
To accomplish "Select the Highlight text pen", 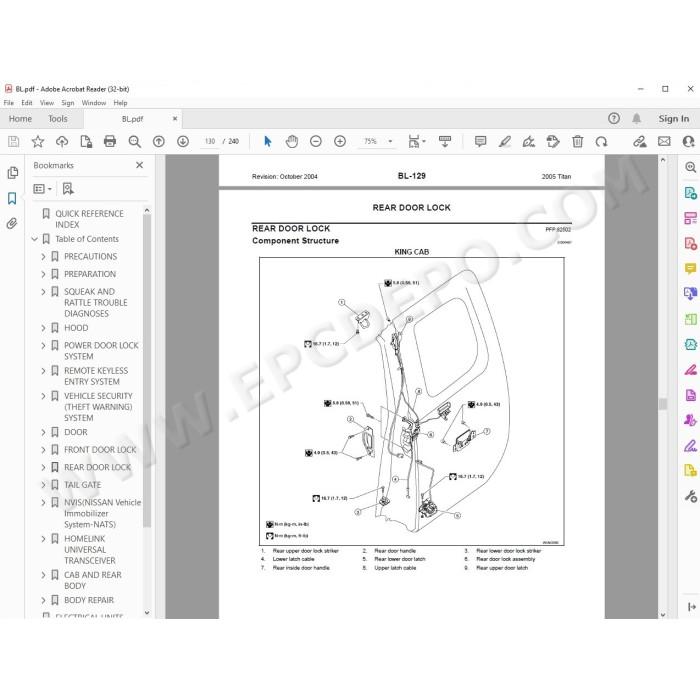I will 505,142.
